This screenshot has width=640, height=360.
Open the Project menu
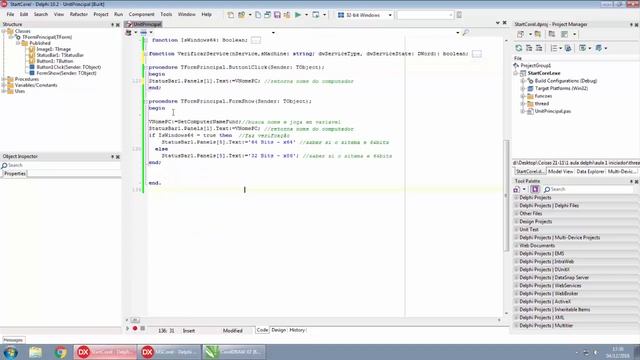click(x=101, y=14)
